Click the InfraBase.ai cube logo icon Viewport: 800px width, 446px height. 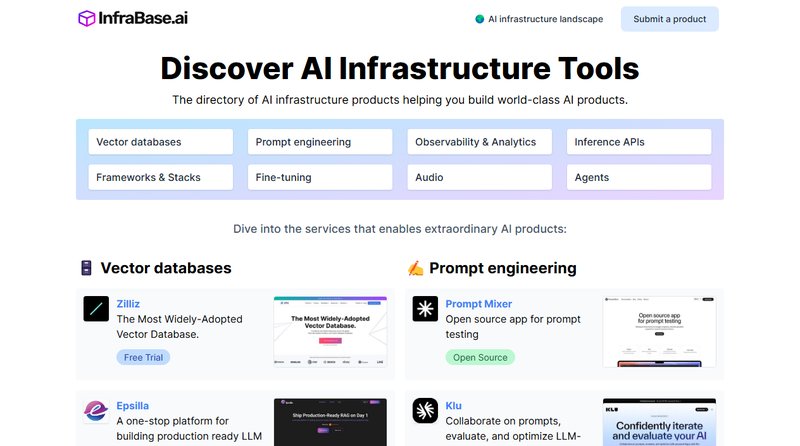click(87, 19)
